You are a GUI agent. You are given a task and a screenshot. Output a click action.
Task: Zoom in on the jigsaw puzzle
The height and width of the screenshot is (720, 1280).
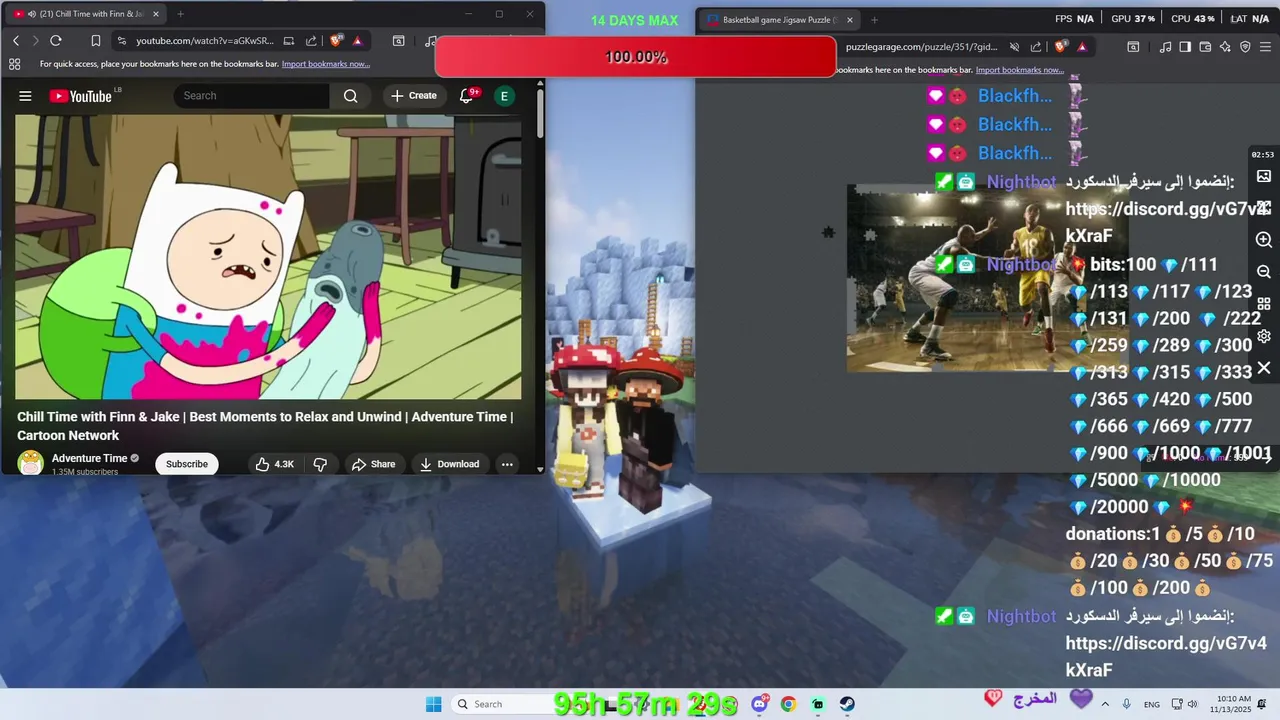[x=1264, y=240]
